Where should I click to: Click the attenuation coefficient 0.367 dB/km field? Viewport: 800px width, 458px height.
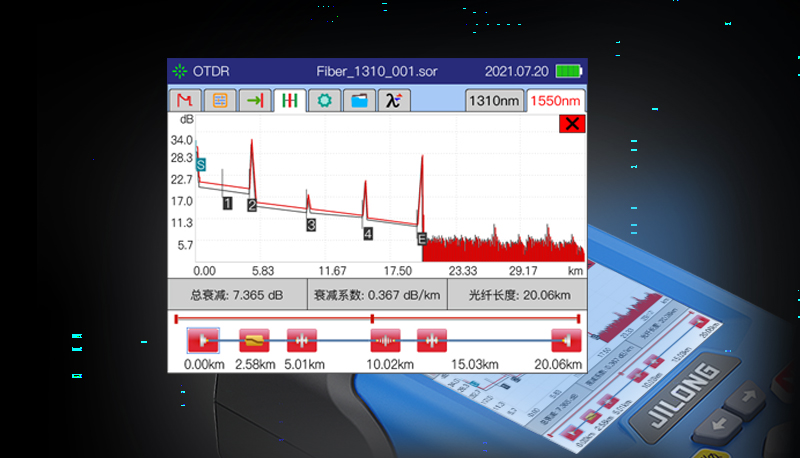[x=377, y=295]
